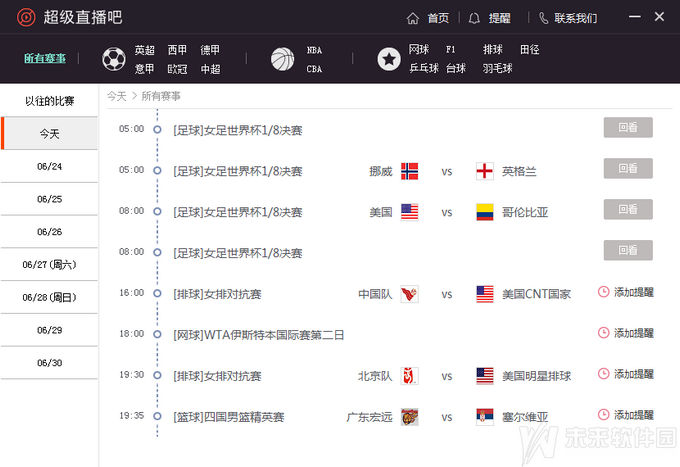Screen dimensions: 680x467
Task: Click 联系我们 link in title bar
Action: tap(575, 18)
